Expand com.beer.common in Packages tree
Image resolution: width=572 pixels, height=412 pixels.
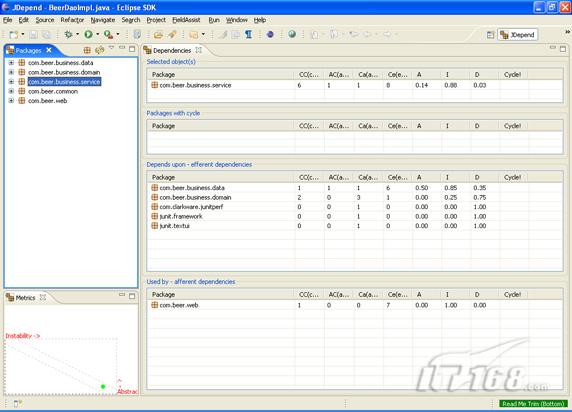click(x=11, y=91)
